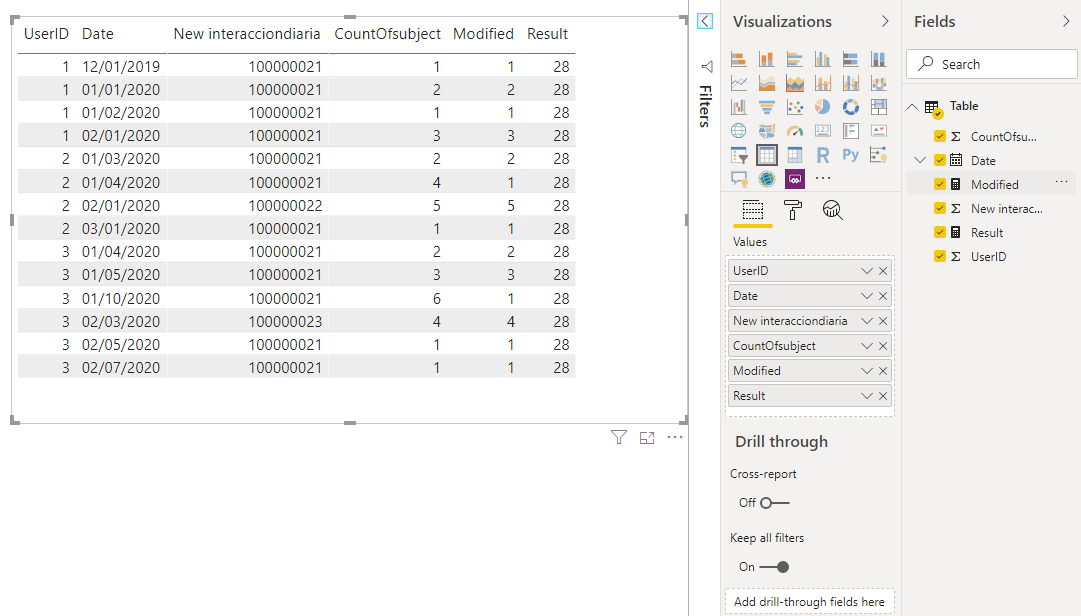
Task: Switch to the Analytics magnifier tab
Action: (x=833, y=210)
